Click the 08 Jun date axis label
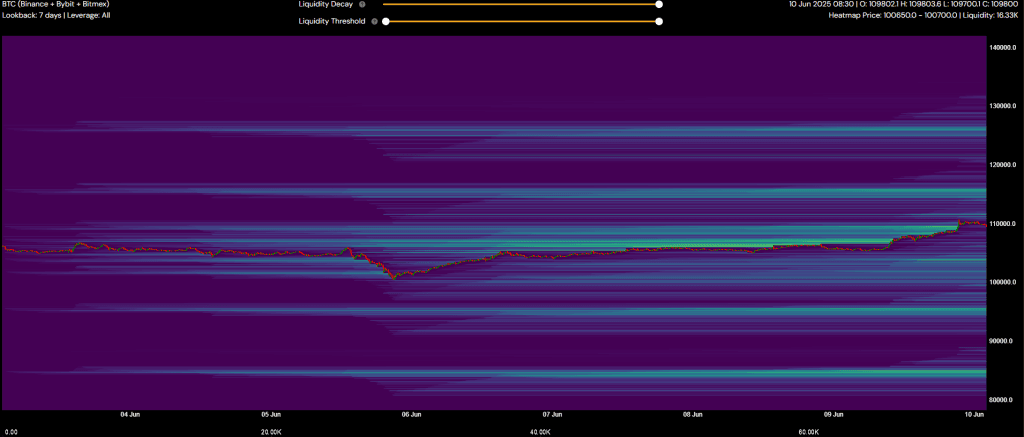 pos(693,414)
